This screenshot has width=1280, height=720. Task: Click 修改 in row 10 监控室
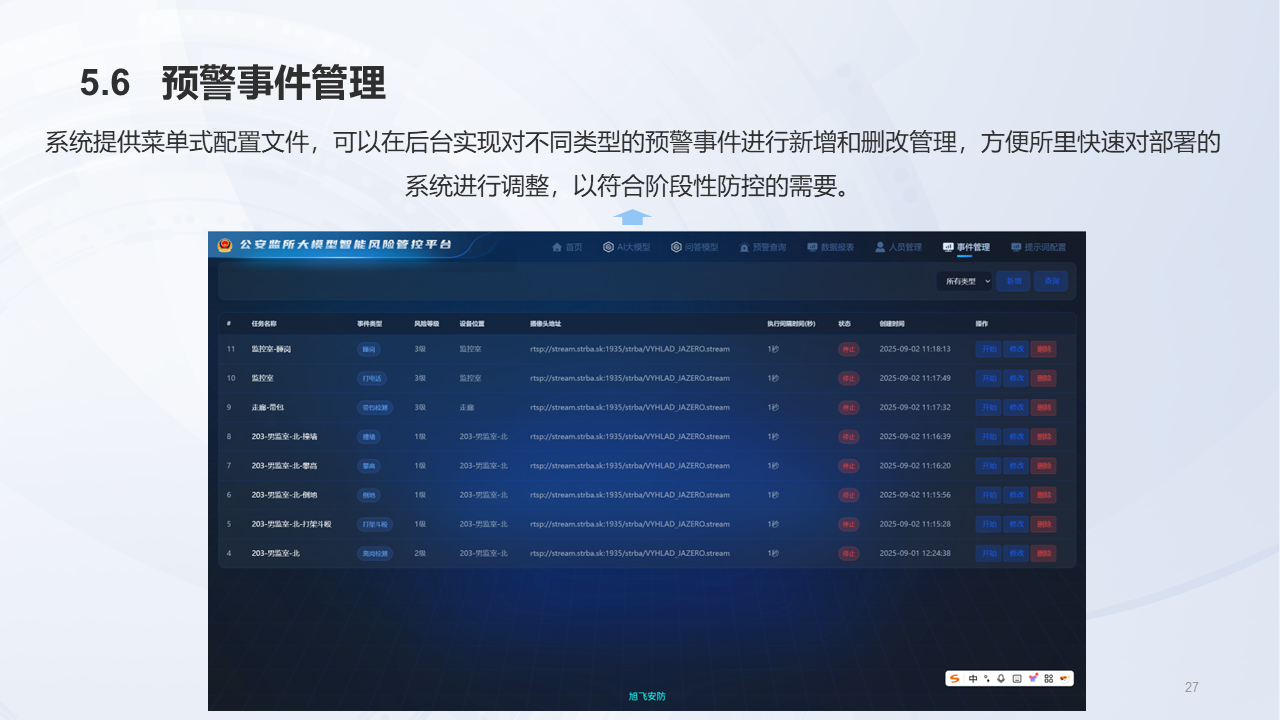click(1016, 378)
